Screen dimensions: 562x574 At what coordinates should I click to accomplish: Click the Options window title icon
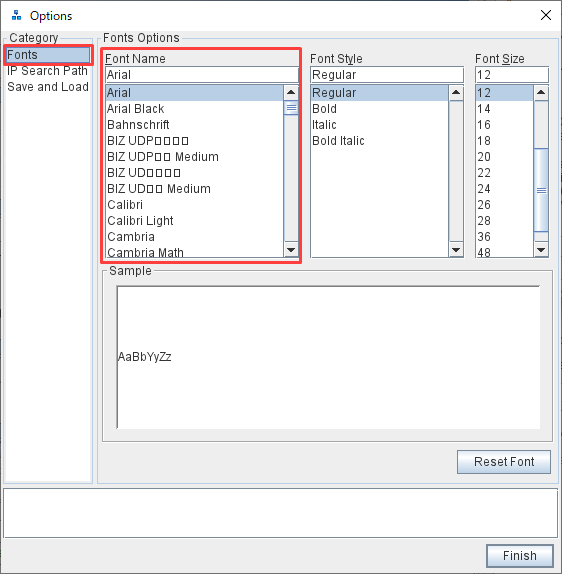16,15
